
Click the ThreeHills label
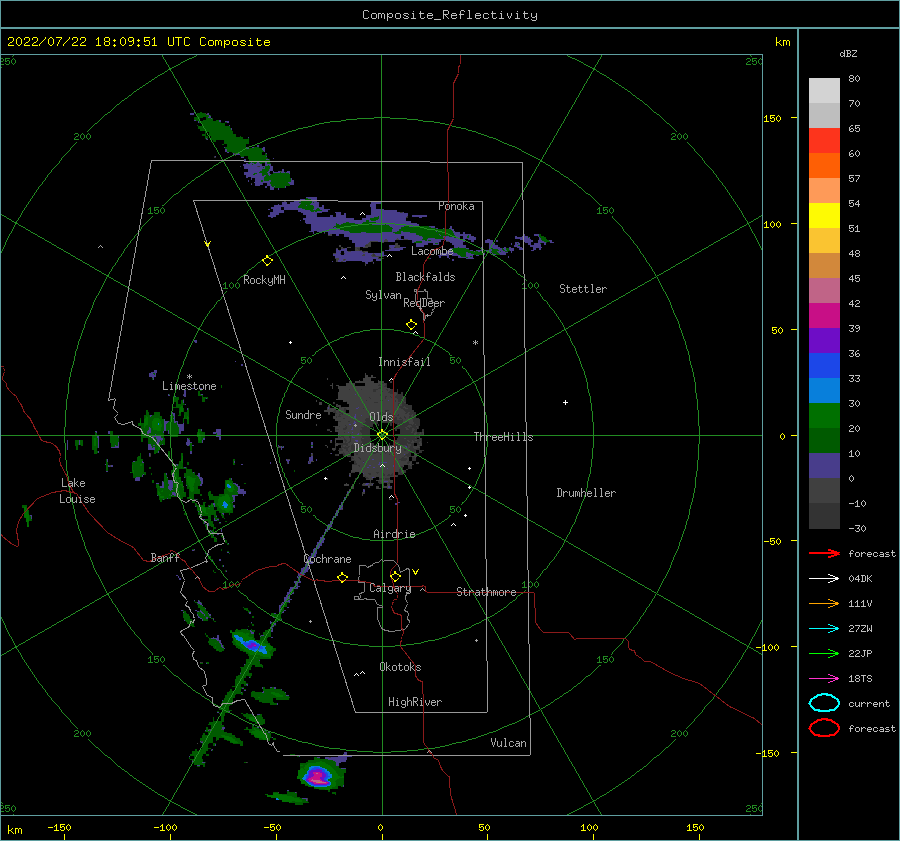pyautogui.click(x=503, y=437)
